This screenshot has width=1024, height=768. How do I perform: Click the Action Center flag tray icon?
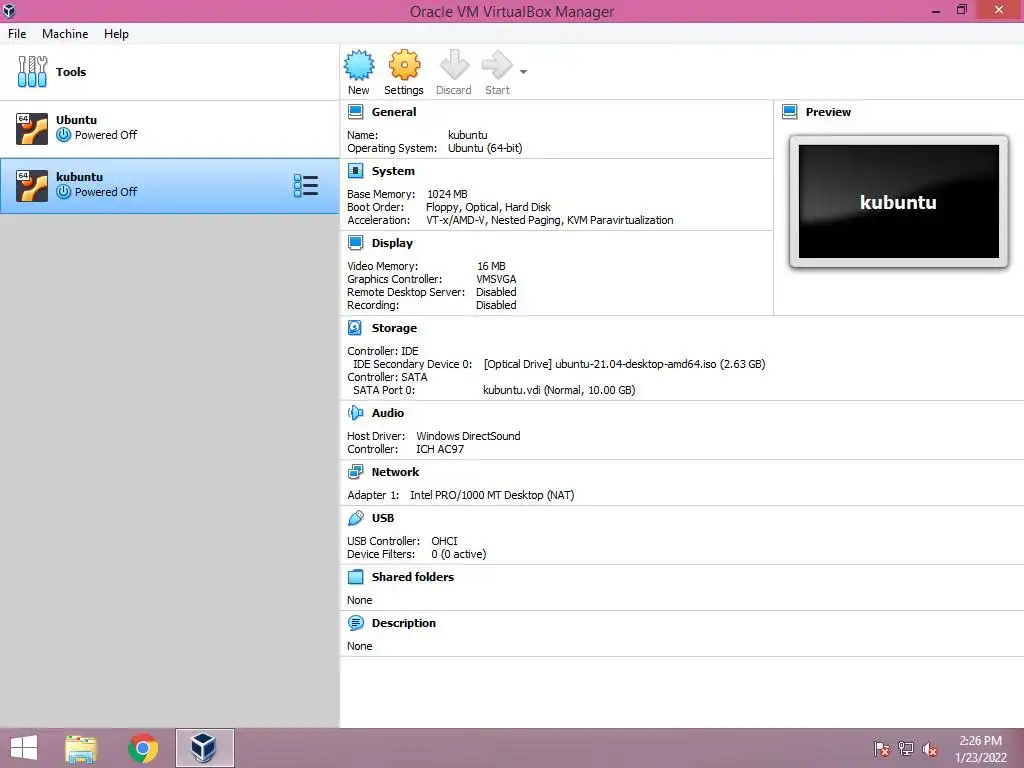(881, 749)
